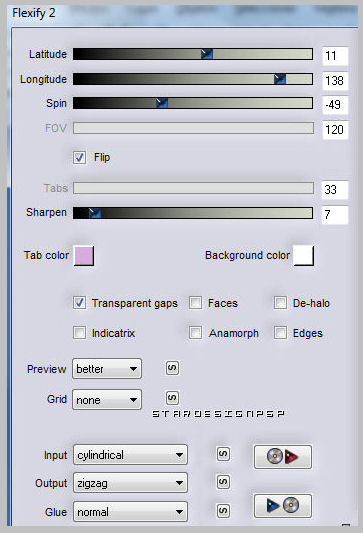Open the Input cylindrical dropdown
Image resolution: width=363 pixels, height=533 pixels.
[130, 454]
